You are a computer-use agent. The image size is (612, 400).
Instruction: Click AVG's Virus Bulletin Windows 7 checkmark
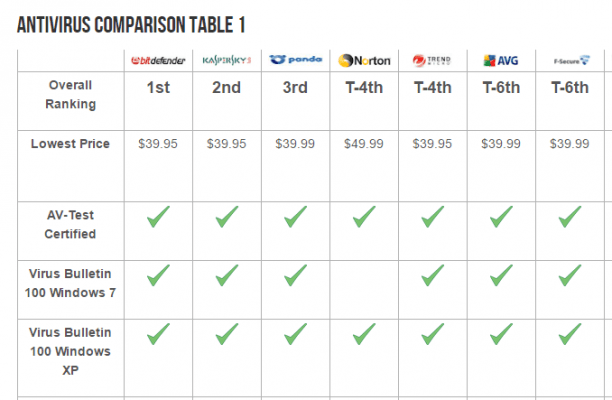pos(500,274)
